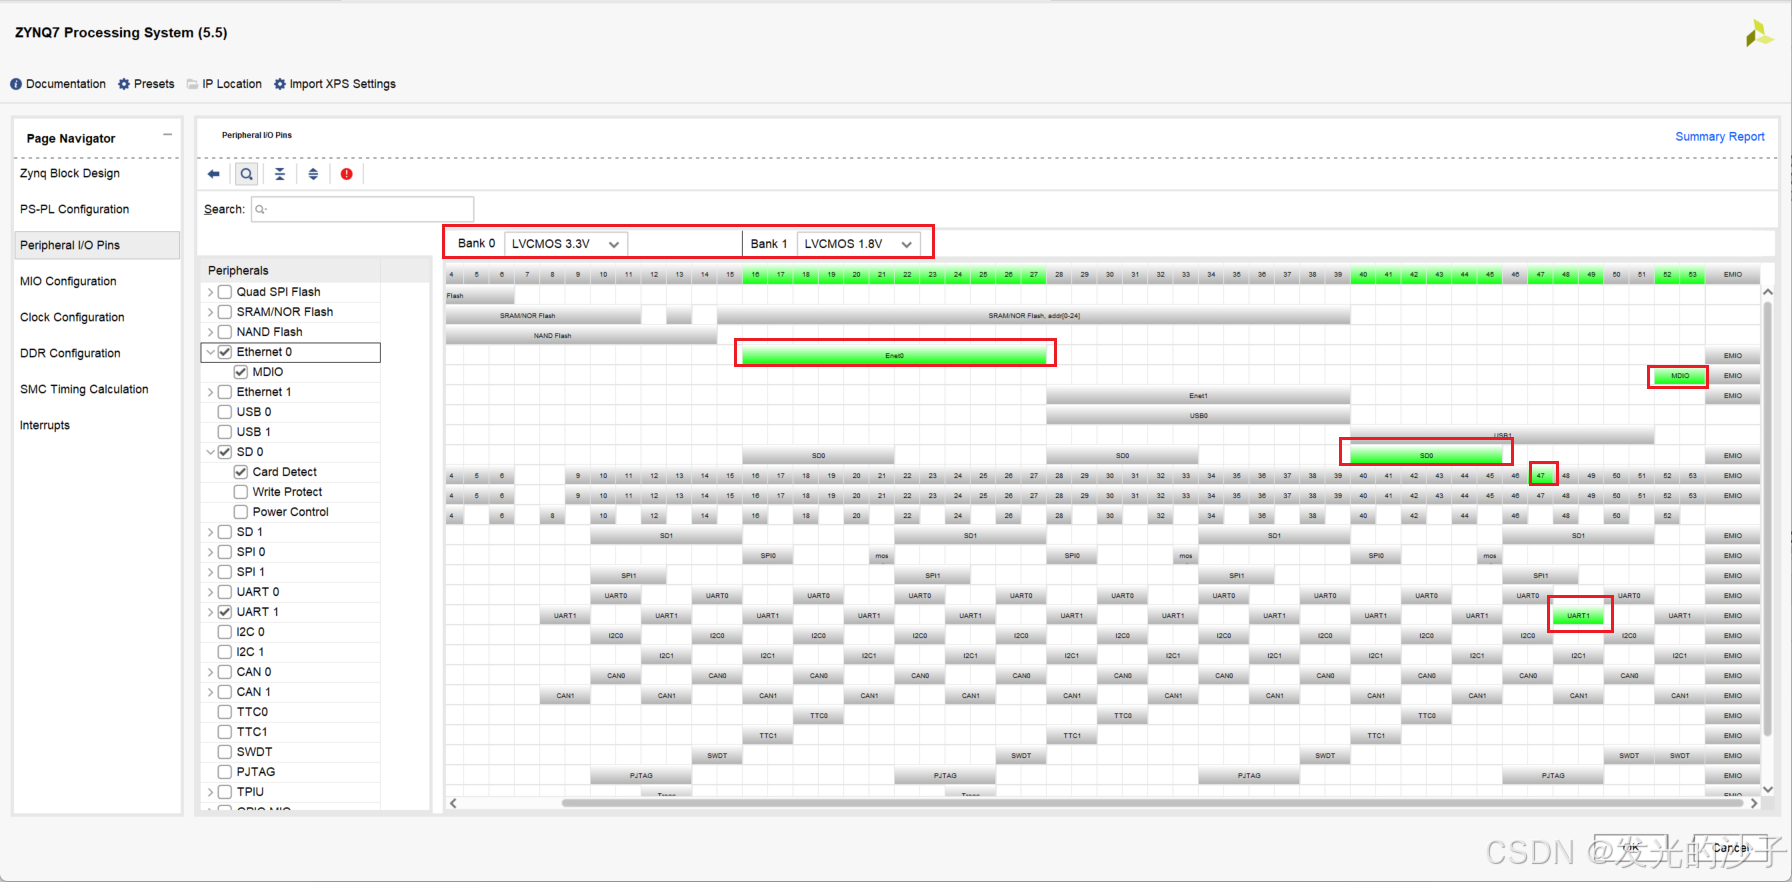Expand the Quad SPI Flash tree node

point(210,292)
